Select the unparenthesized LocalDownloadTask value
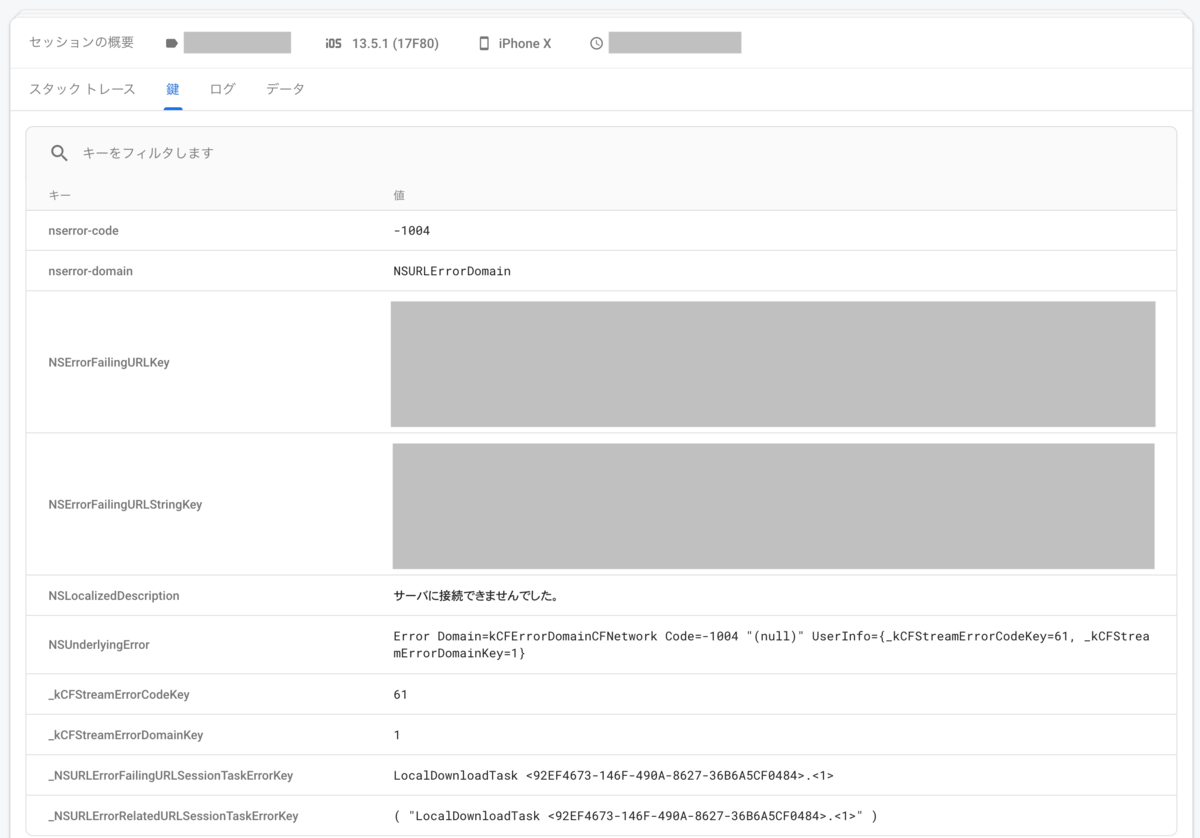The height and width of the screenshot is (838, 1200). (x=614, y=775)
